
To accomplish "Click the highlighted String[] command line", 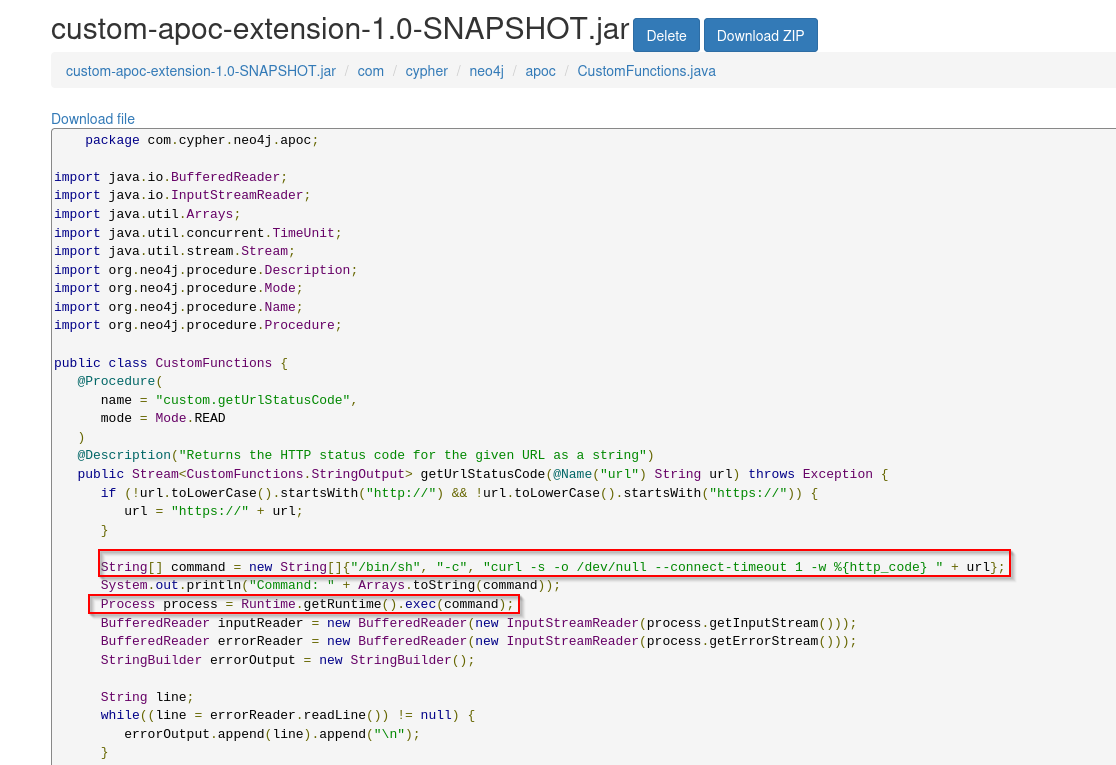I will (x=552, y=567).
